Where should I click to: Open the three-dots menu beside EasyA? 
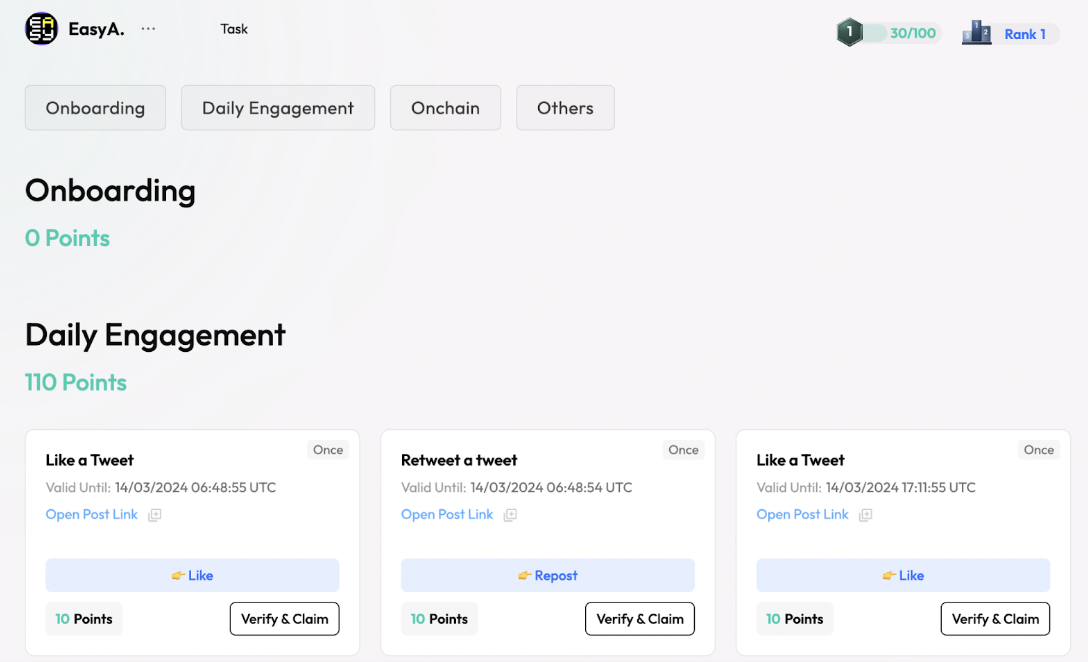tap(148, 29)
